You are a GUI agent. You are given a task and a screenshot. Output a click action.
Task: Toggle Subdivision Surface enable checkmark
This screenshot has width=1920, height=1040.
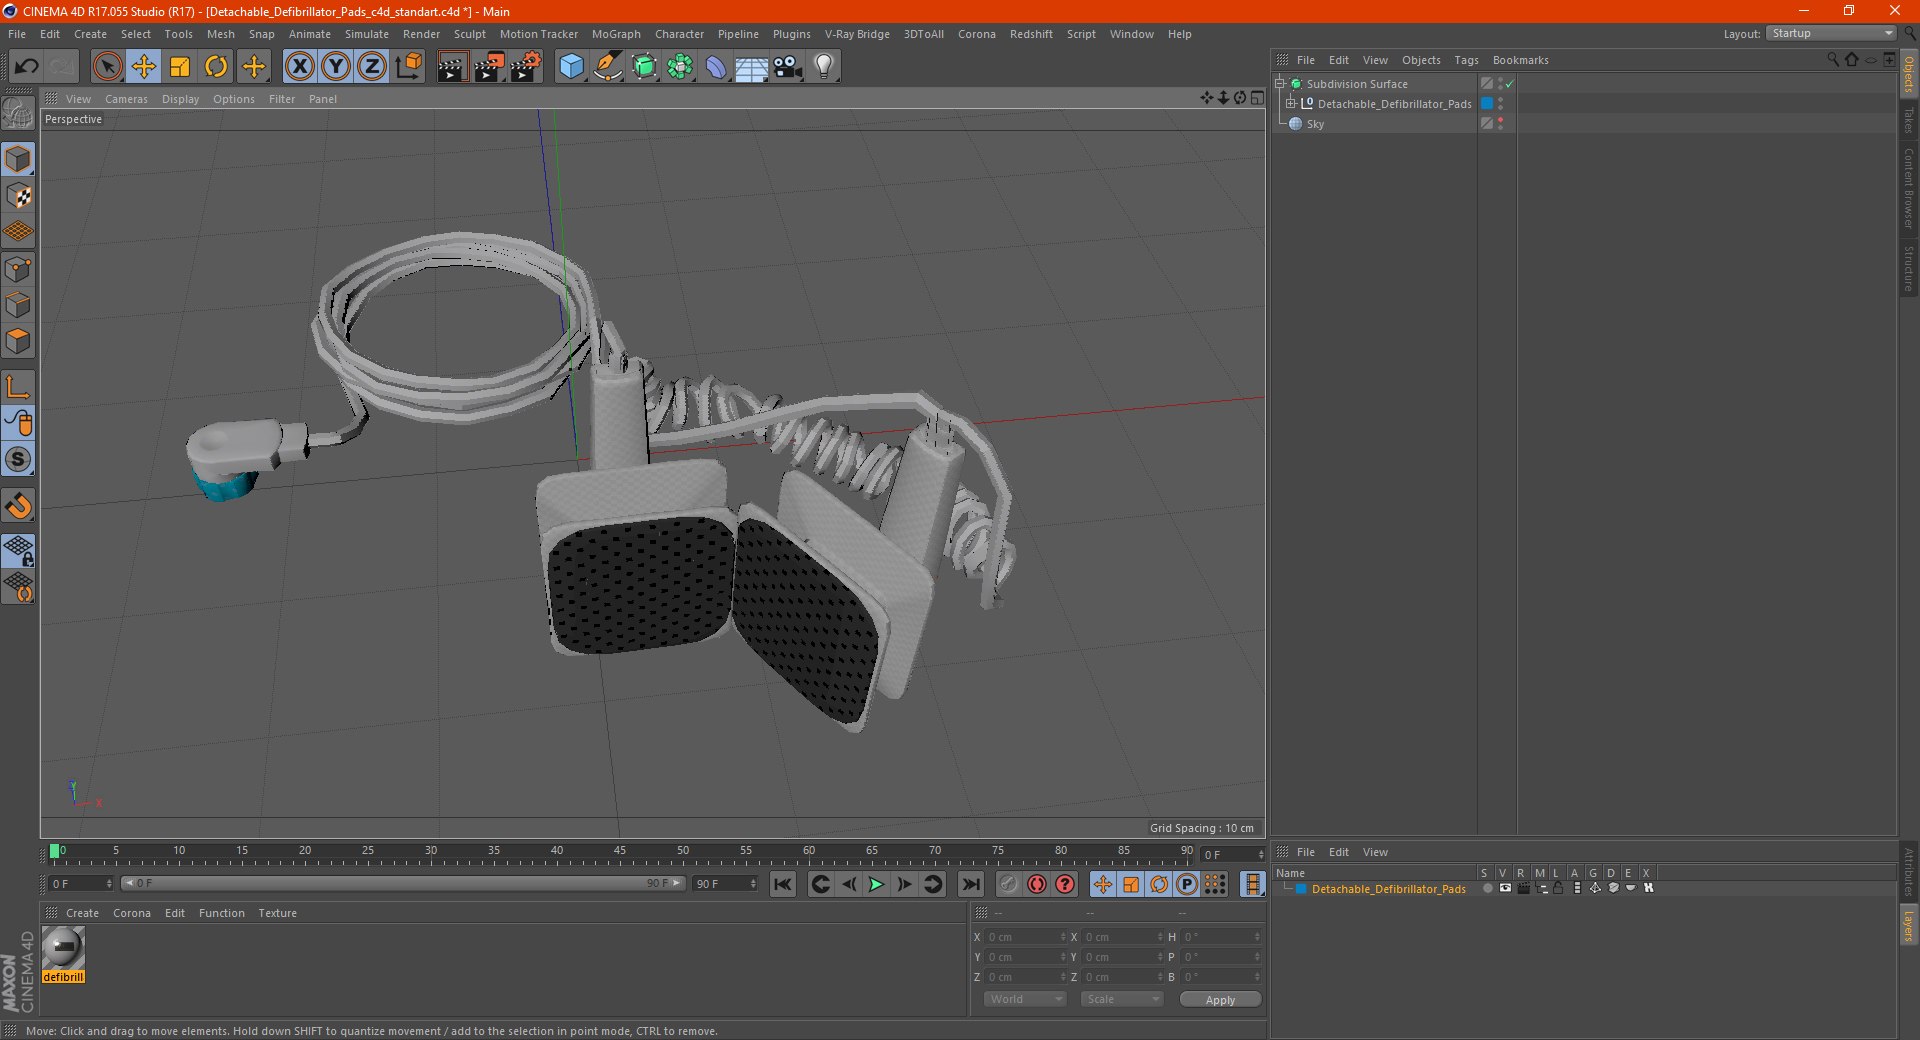[1509, 84]
